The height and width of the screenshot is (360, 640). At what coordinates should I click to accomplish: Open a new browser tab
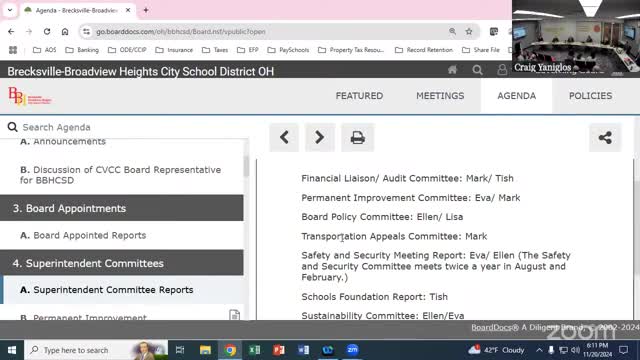[x=146, y=10]
